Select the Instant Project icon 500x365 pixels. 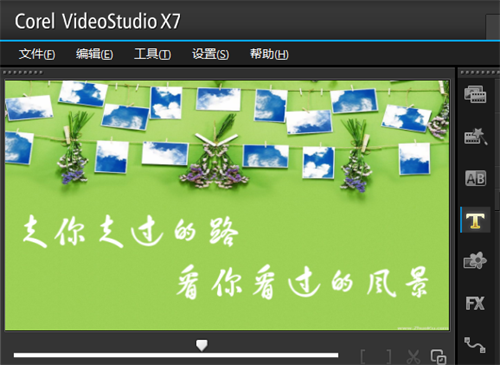point(476,136)
